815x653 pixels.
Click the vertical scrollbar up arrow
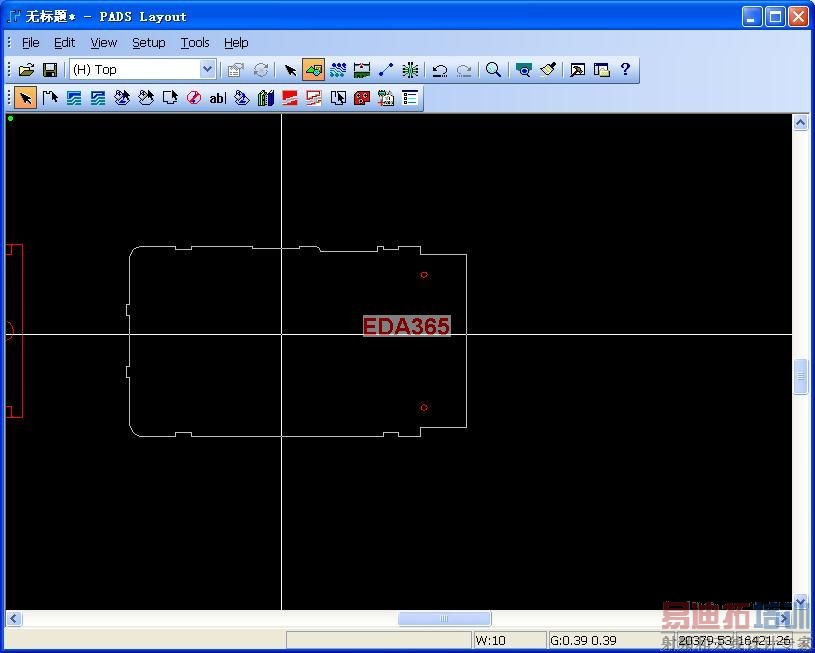[800, 123]
